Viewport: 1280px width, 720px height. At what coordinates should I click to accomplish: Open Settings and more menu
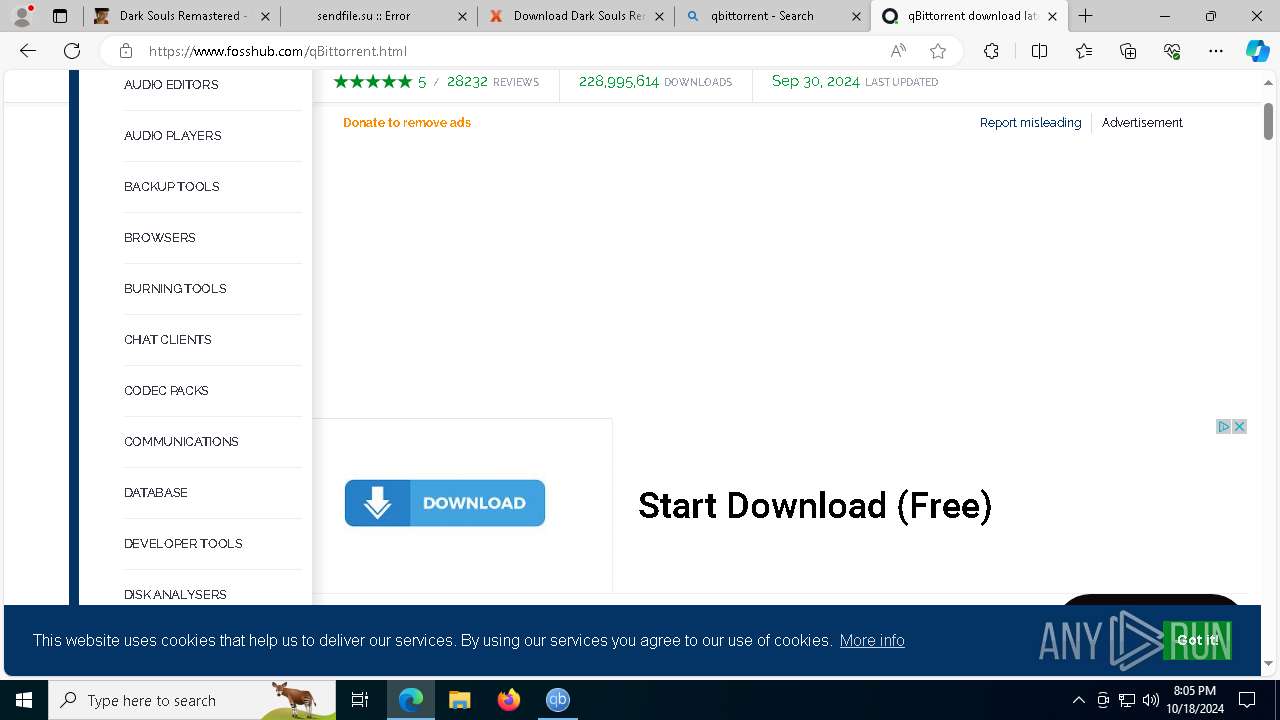pyautogui.click(x=1216, y=51)
